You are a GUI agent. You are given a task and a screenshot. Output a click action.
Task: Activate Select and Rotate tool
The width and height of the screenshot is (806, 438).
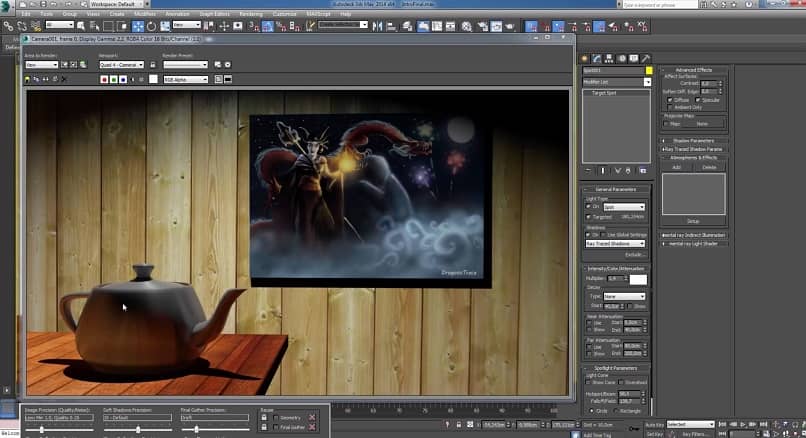tap(151, 26)
